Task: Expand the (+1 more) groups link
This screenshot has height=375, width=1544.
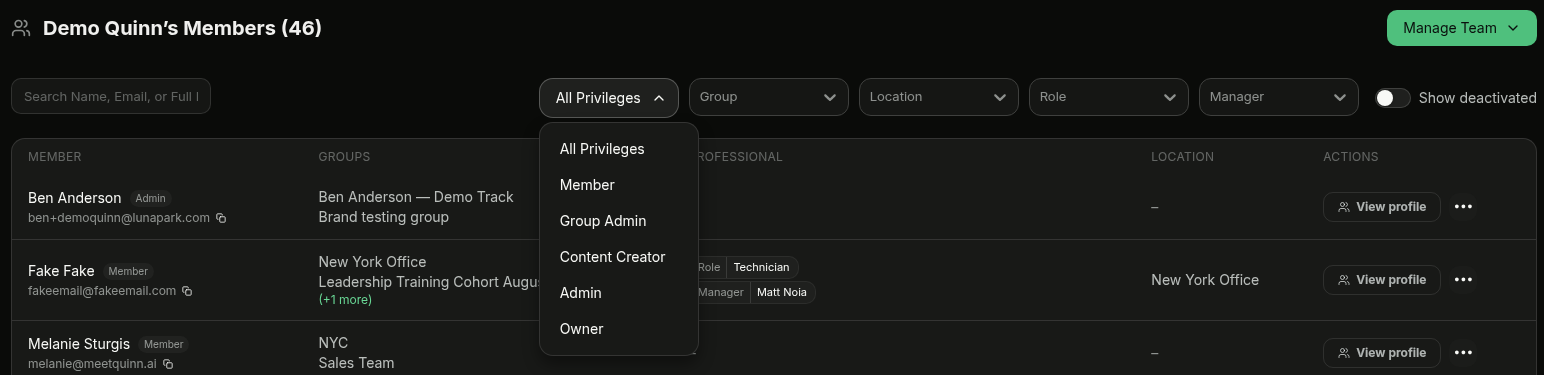Action: pos(345,300)
